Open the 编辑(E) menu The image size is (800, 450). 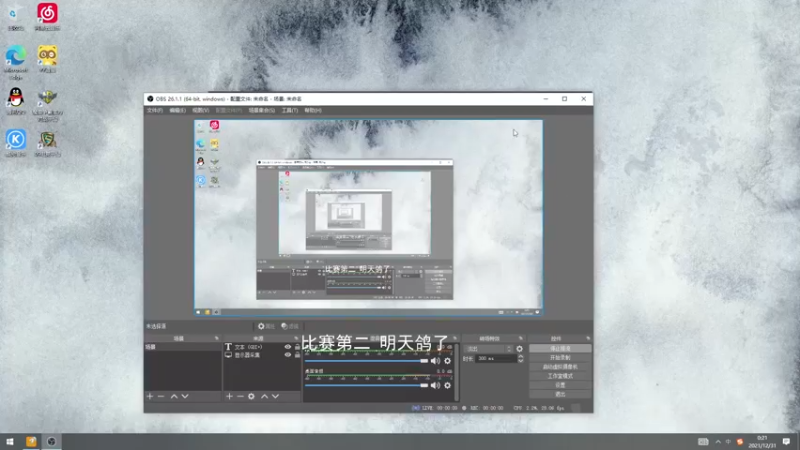click(x=178, y=110)
